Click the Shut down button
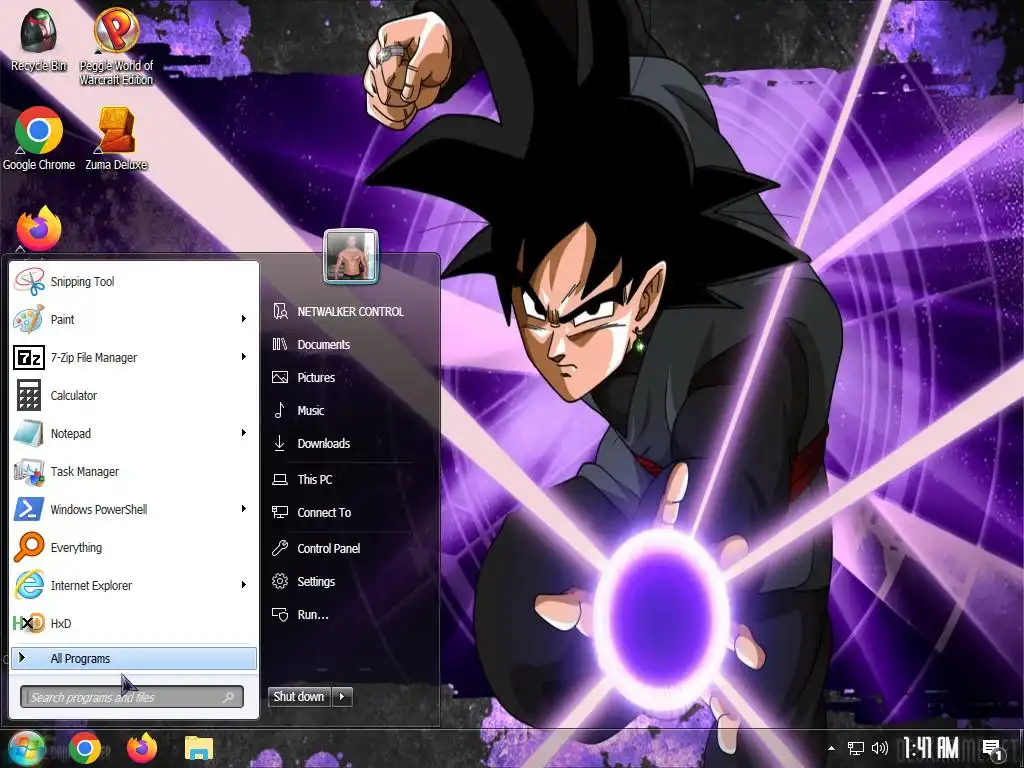Screen dimensions: 1024x768 click(300, 697)
